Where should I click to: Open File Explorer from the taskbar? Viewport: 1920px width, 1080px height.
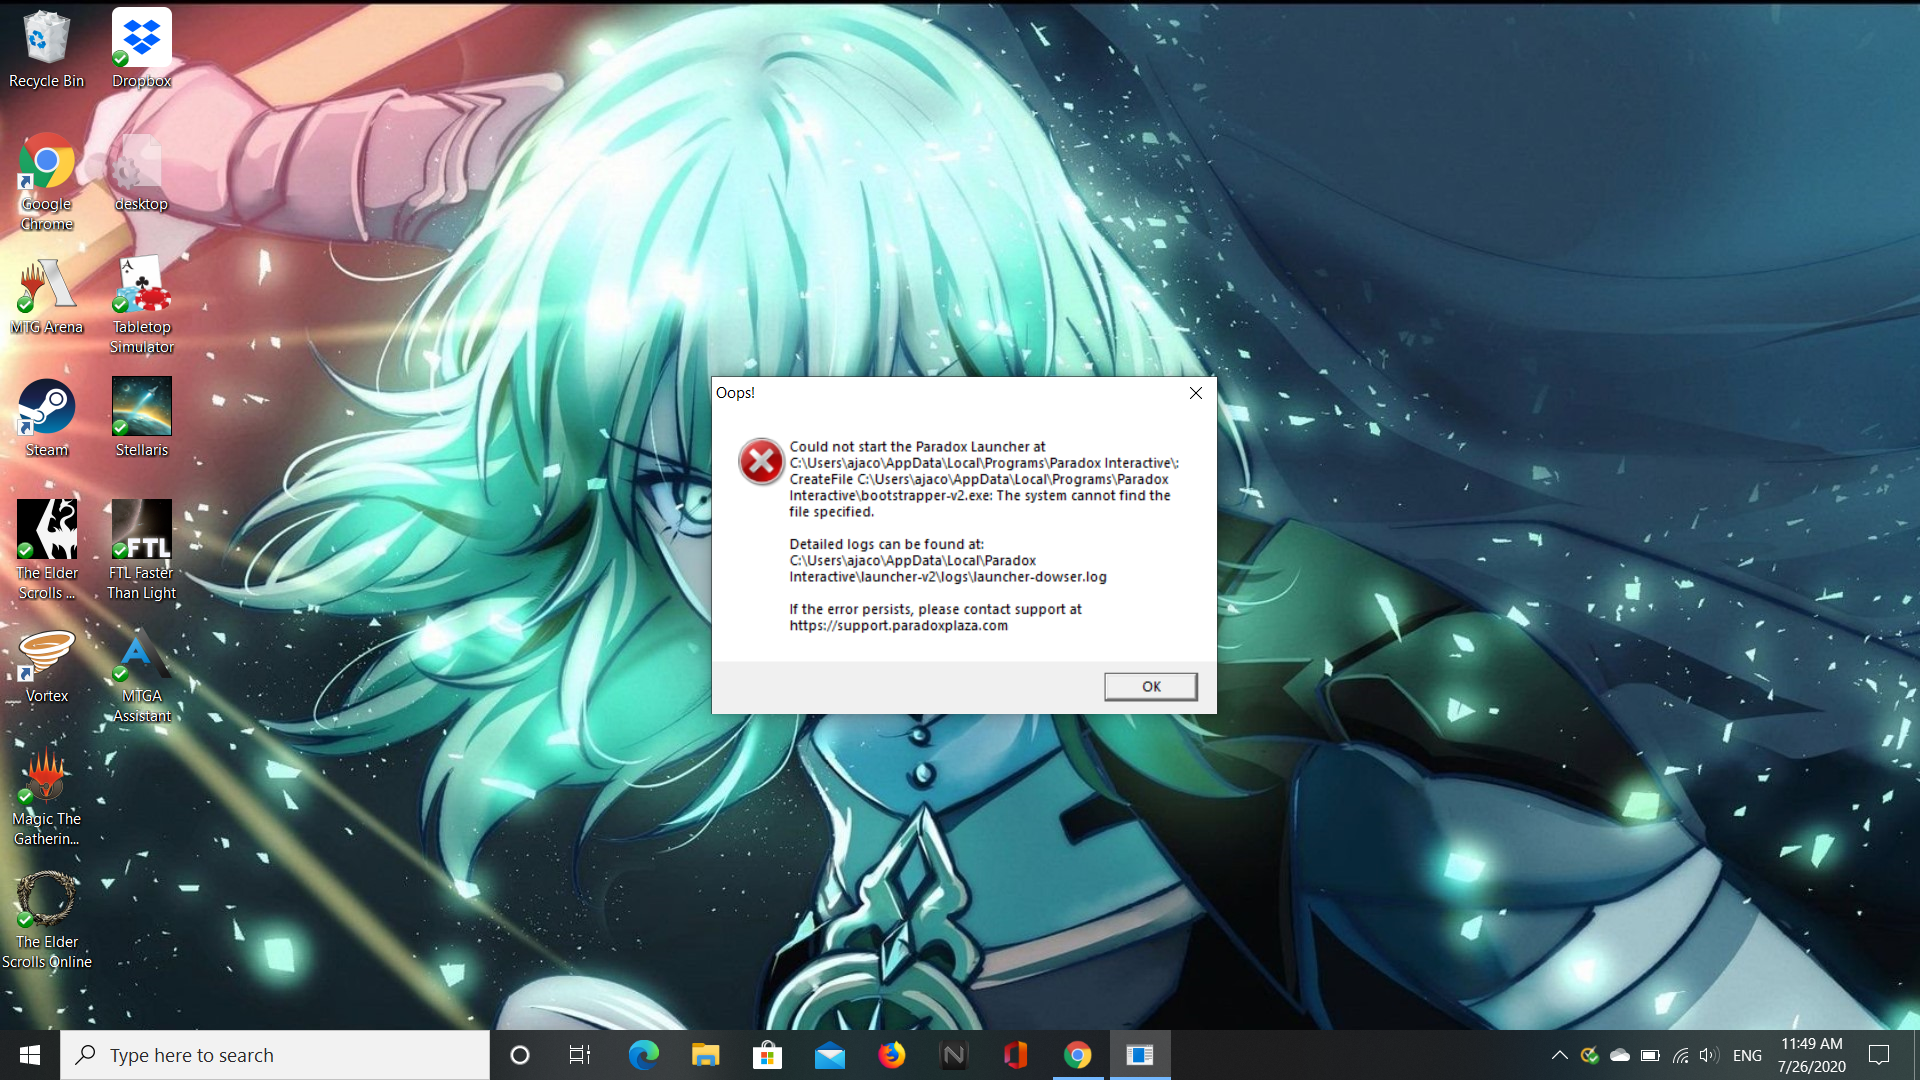[705, 1055]
